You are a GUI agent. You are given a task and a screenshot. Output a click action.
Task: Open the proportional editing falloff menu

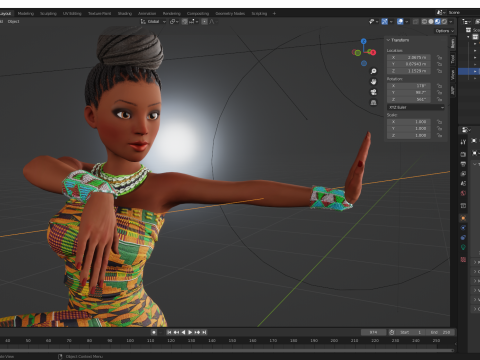(214, 21)
